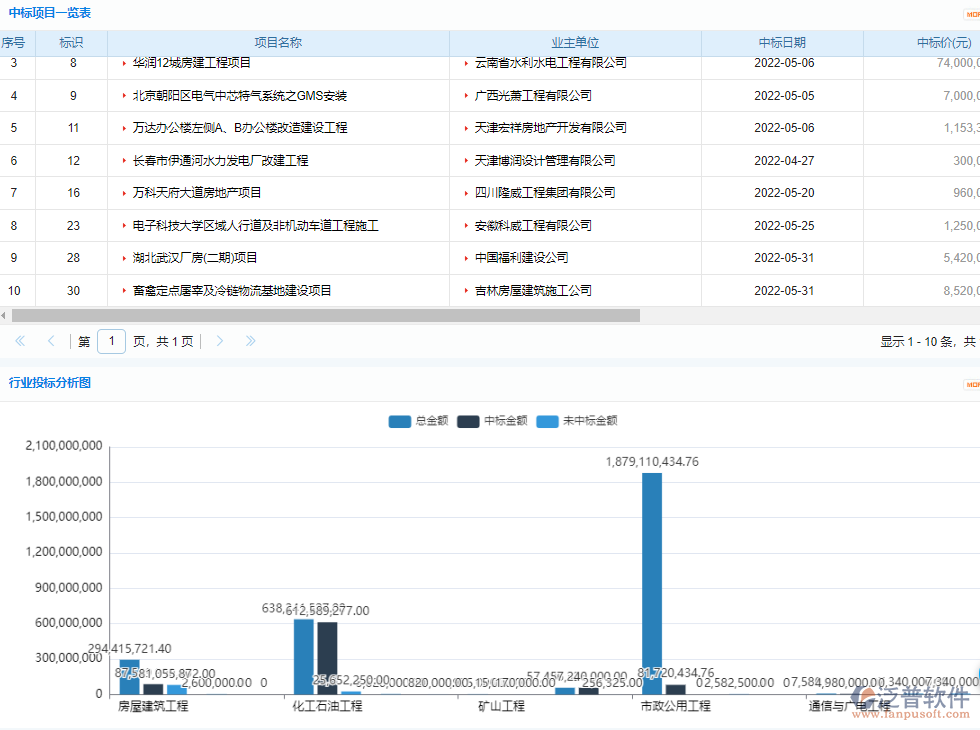The height and width of the screenshot is (730, 980).
Task: Toggle 中标金额 series in chart legend
Action: click(492, 421)
